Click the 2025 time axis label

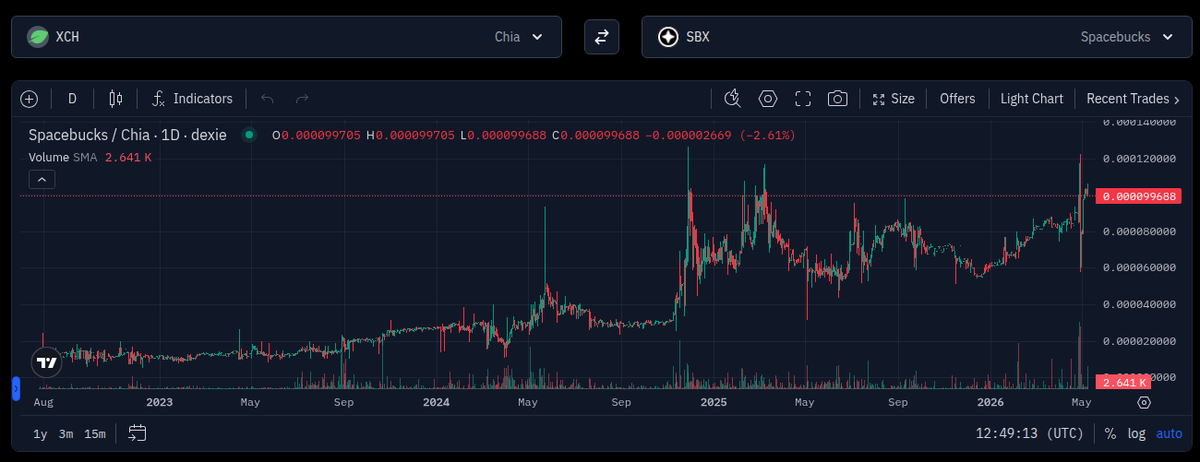click(714, 402)
